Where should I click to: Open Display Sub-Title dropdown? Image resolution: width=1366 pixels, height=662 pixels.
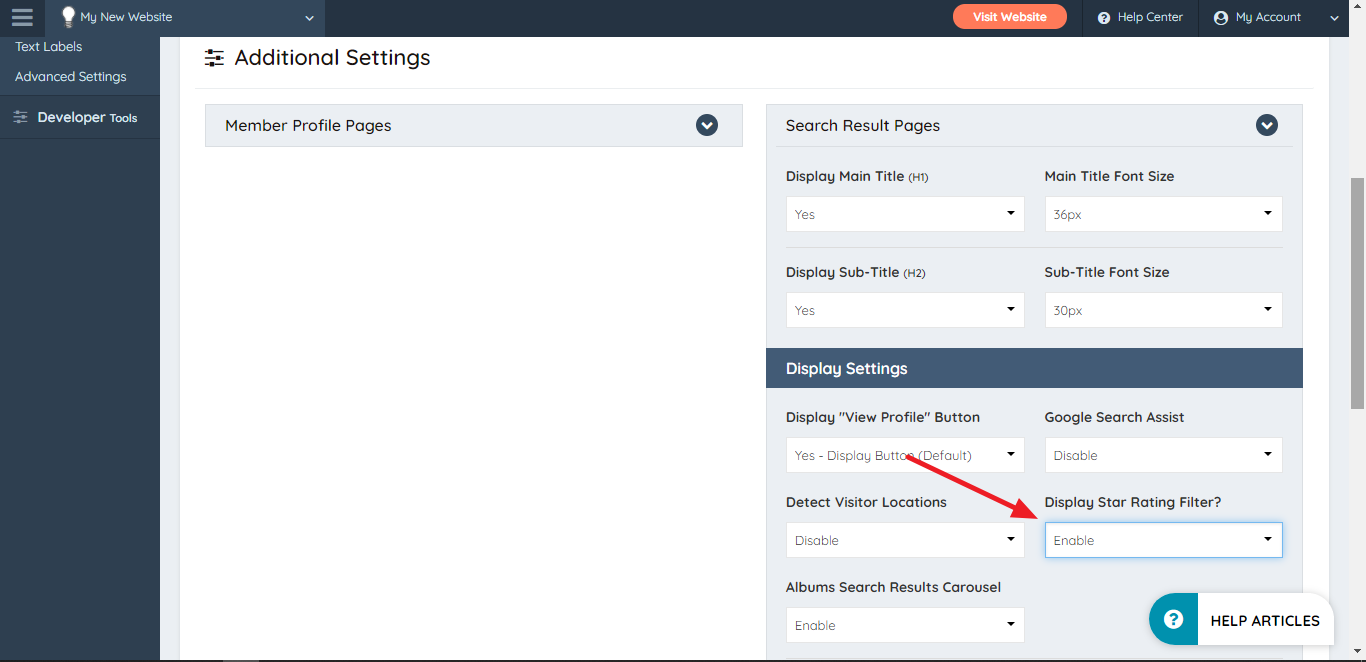point(905,310)
